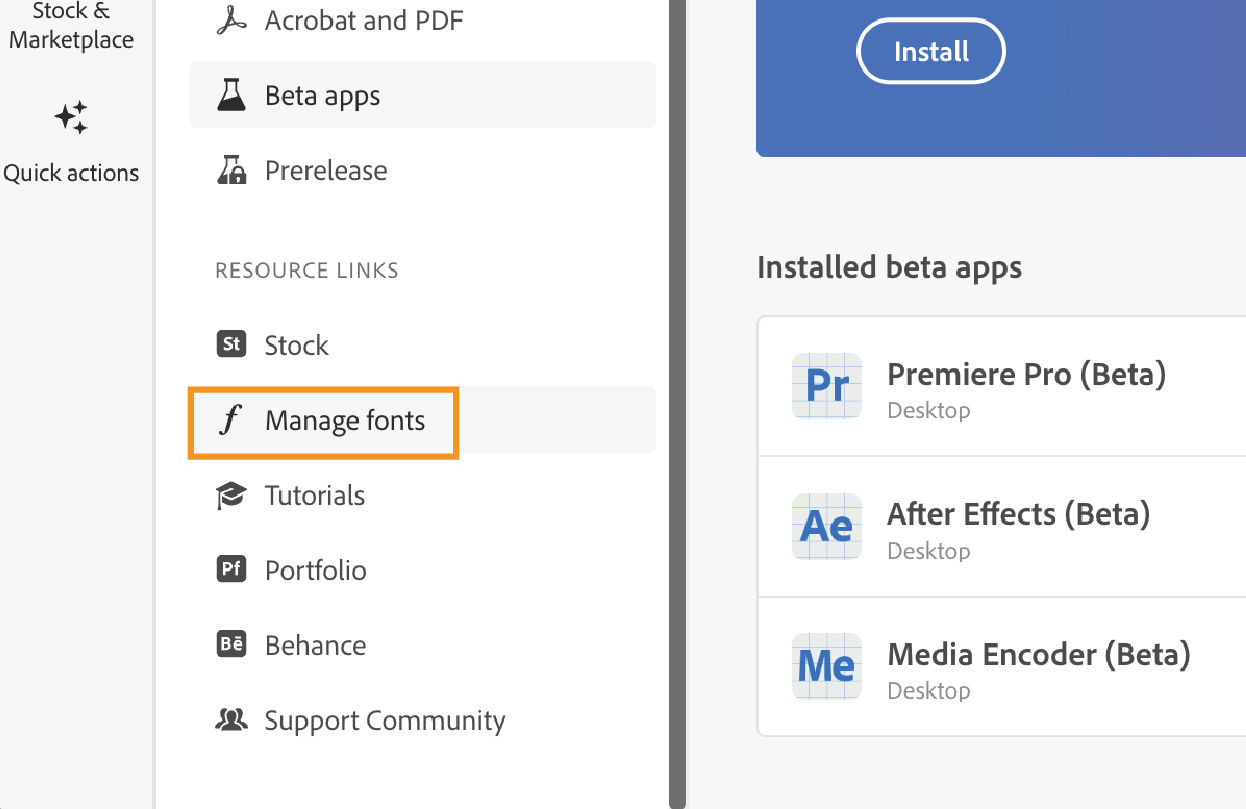Click the After Effects Beta Ae icon
This screenshot has width=1246, height=809.
click(826, 526)
